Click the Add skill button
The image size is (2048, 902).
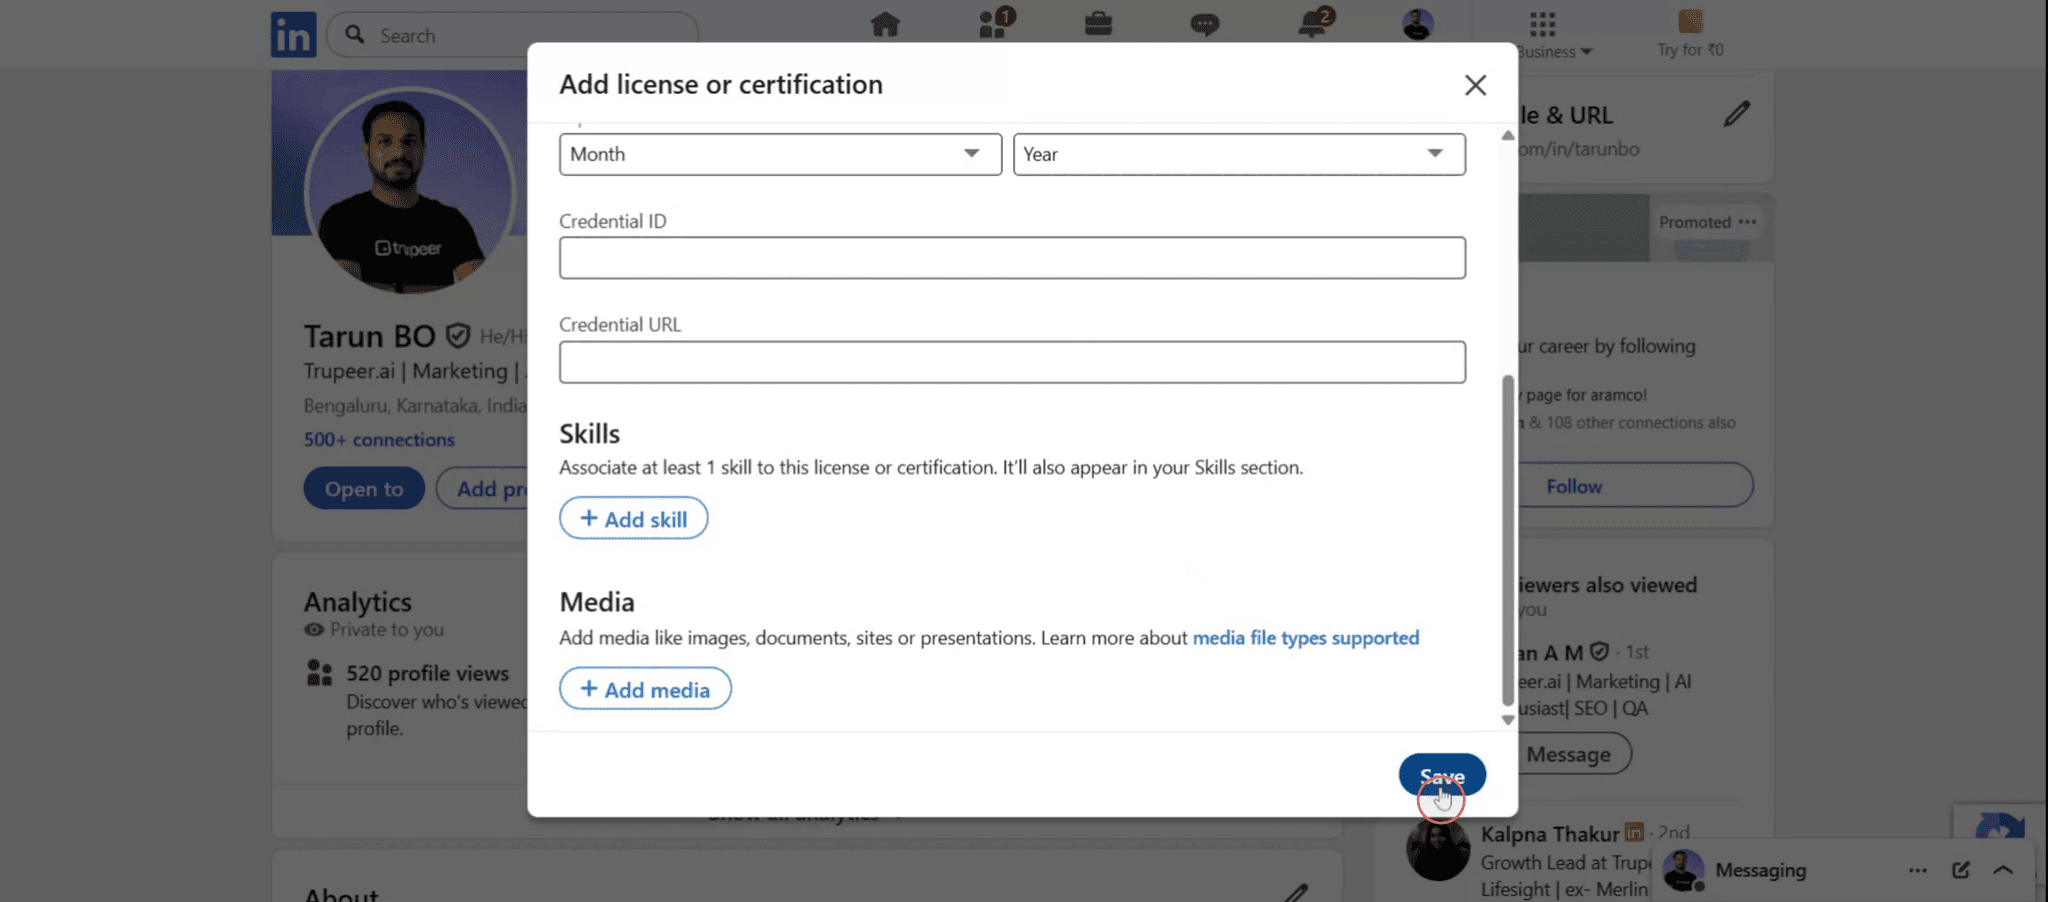point(633,518)
